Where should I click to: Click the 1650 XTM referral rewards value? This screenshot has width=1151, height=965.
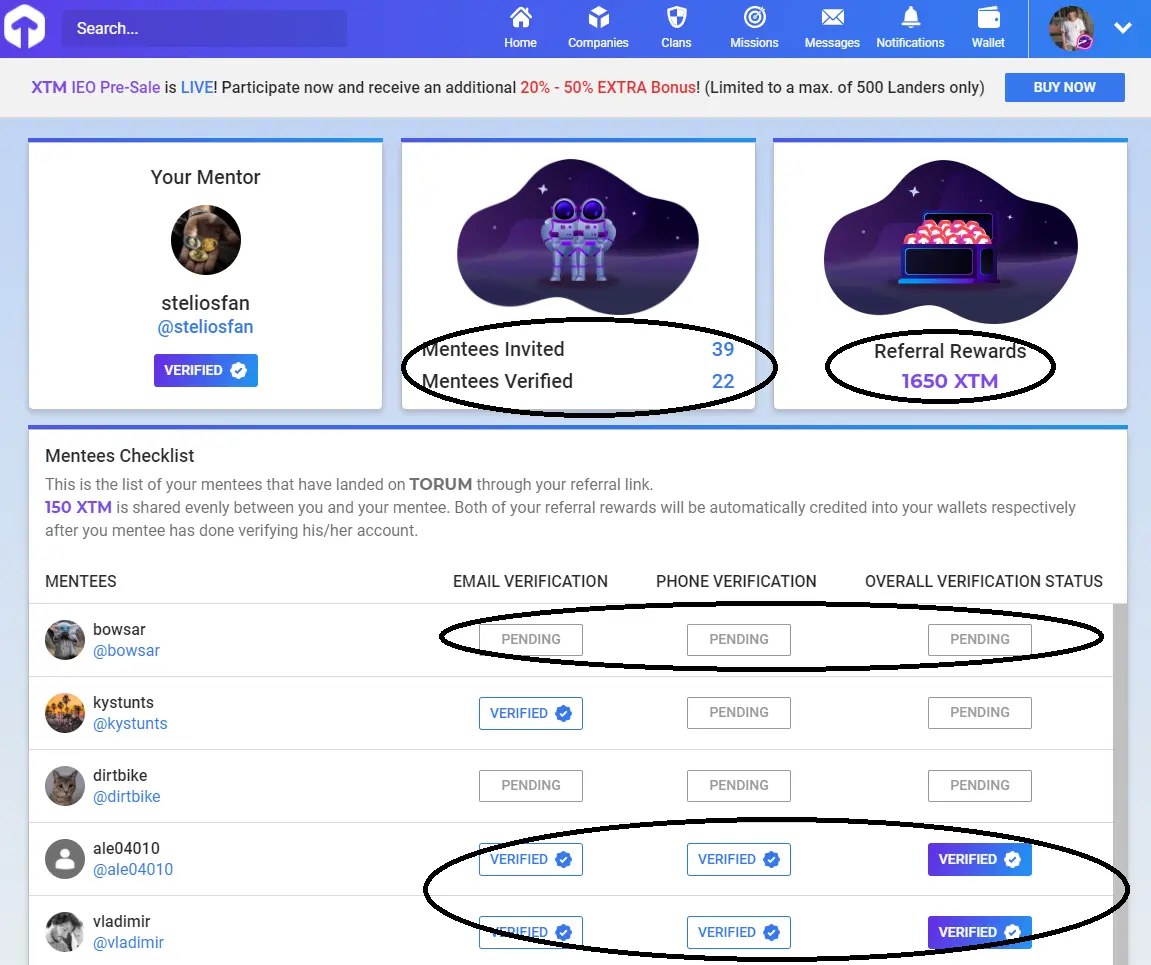coord(950,381)
